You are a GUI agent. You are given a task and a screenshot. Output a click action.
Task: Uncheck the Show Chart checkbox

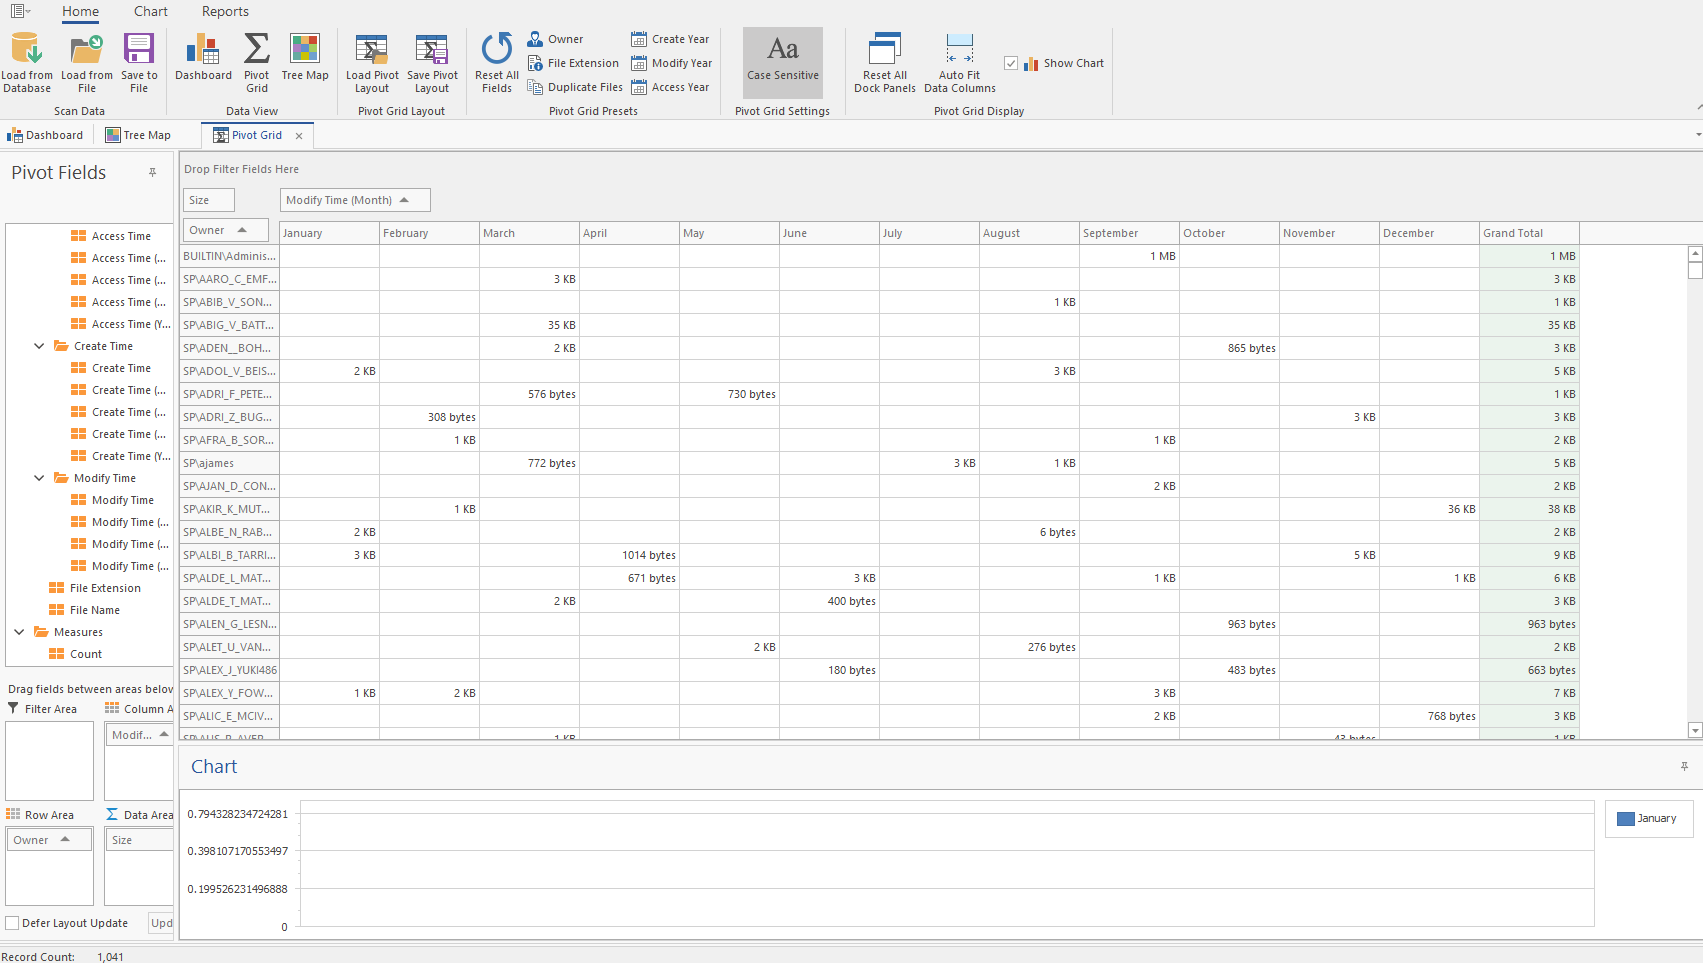tap(1011, 62)
